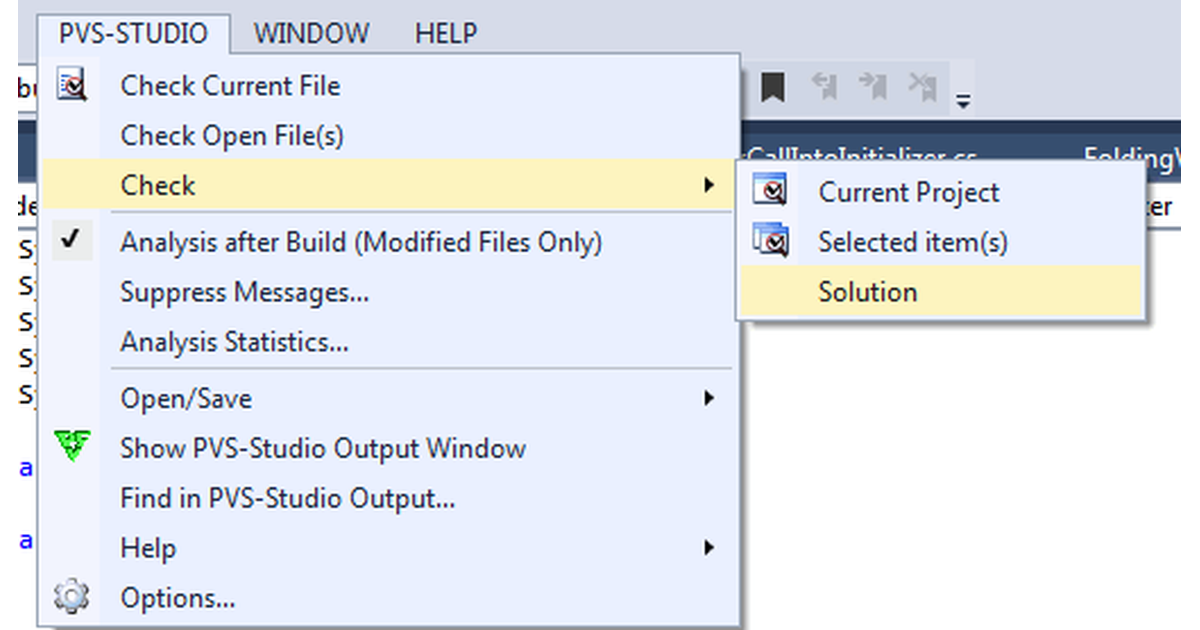Click the Selected item(s) check icon
The height and width of the screenshot is (630, 1200).
coord(772,241)
